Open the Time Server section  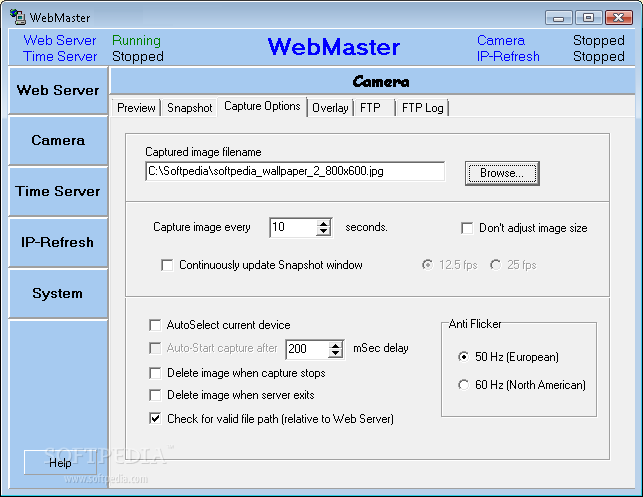tap(58, 192)
